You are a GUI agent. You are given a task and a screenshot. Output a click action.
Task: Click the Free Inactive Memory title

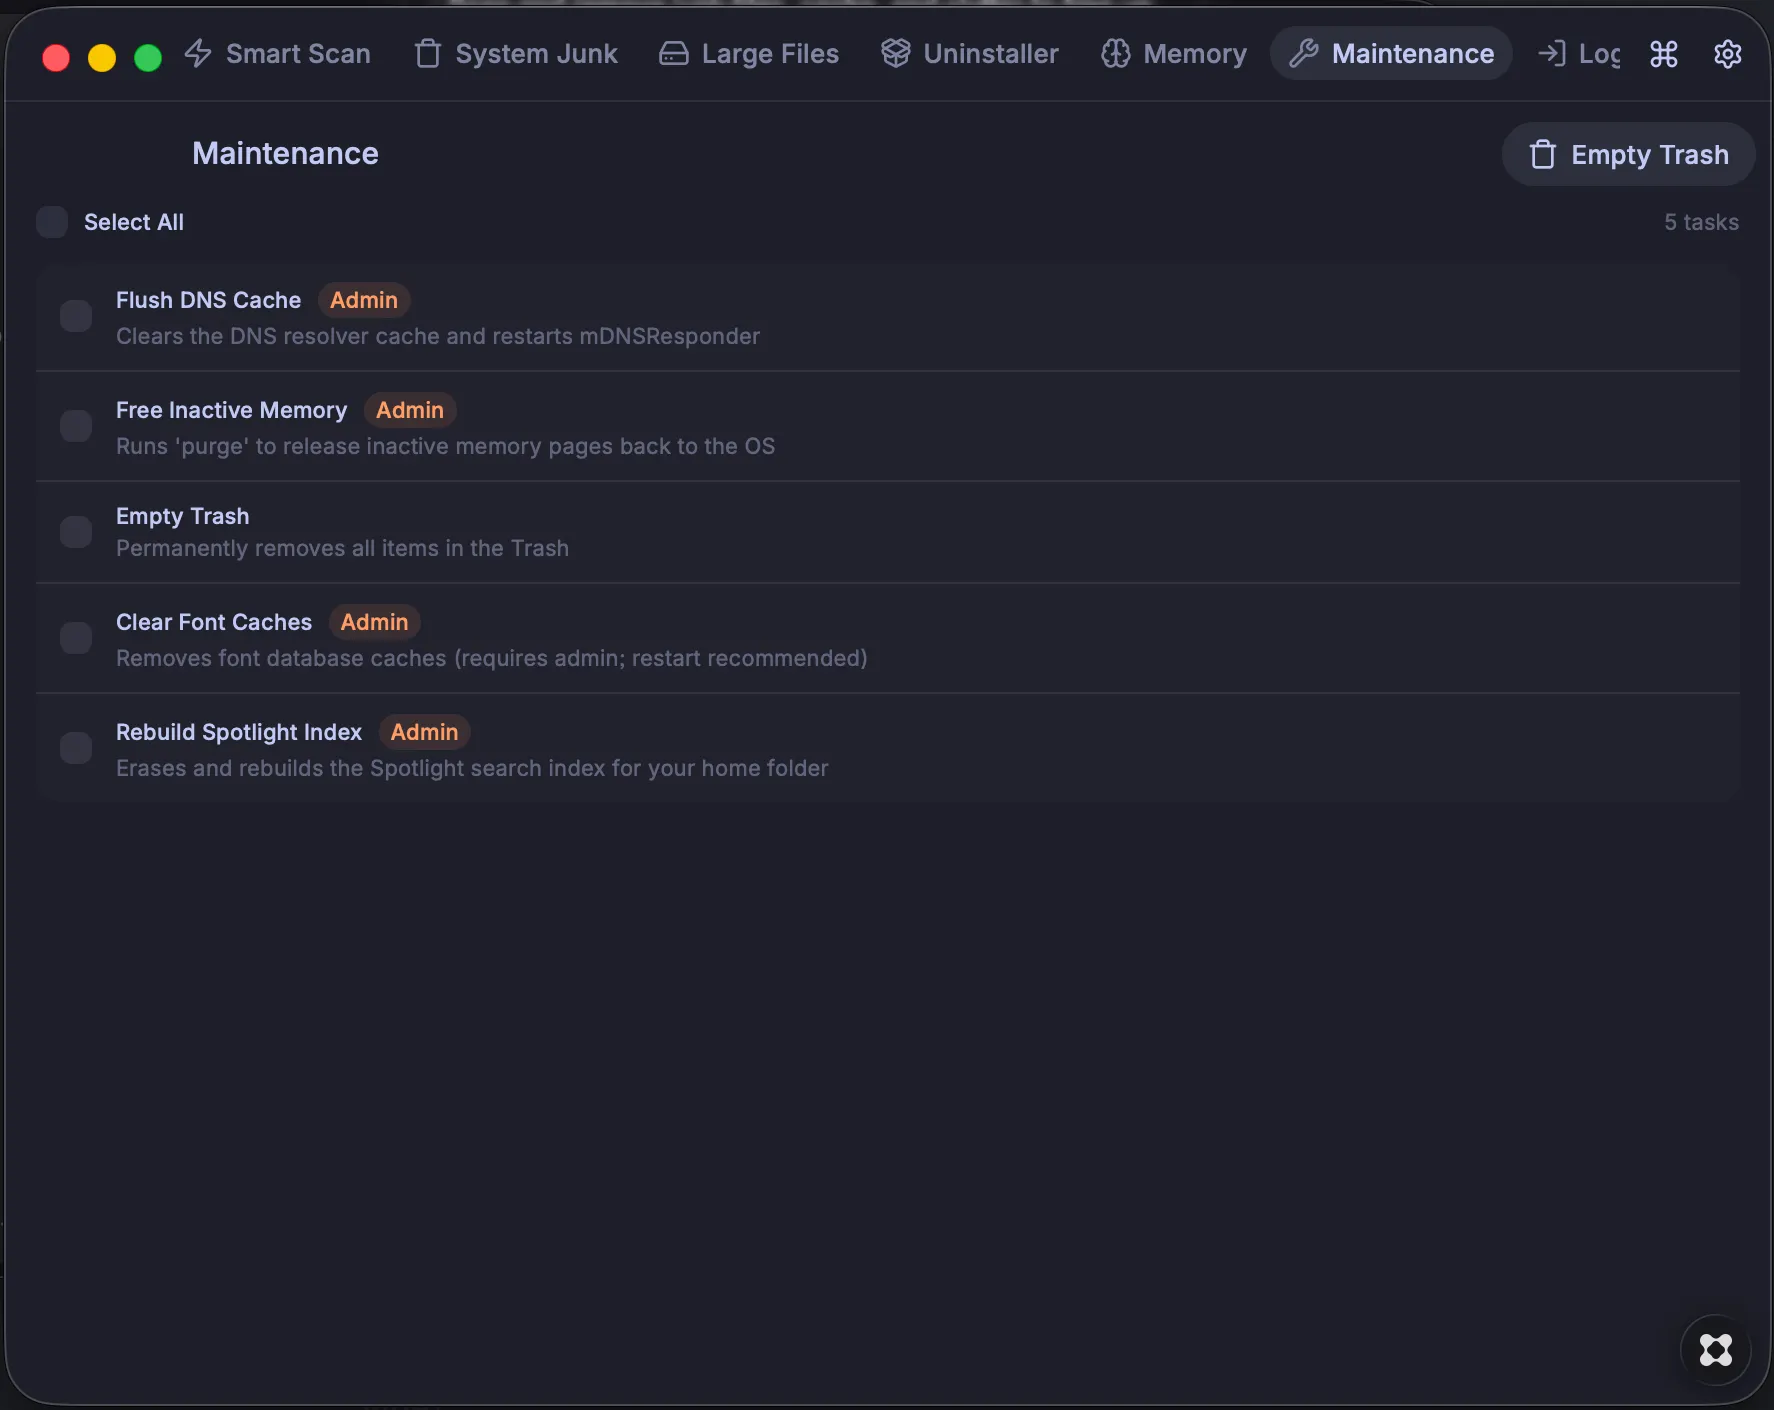[232, 410]
